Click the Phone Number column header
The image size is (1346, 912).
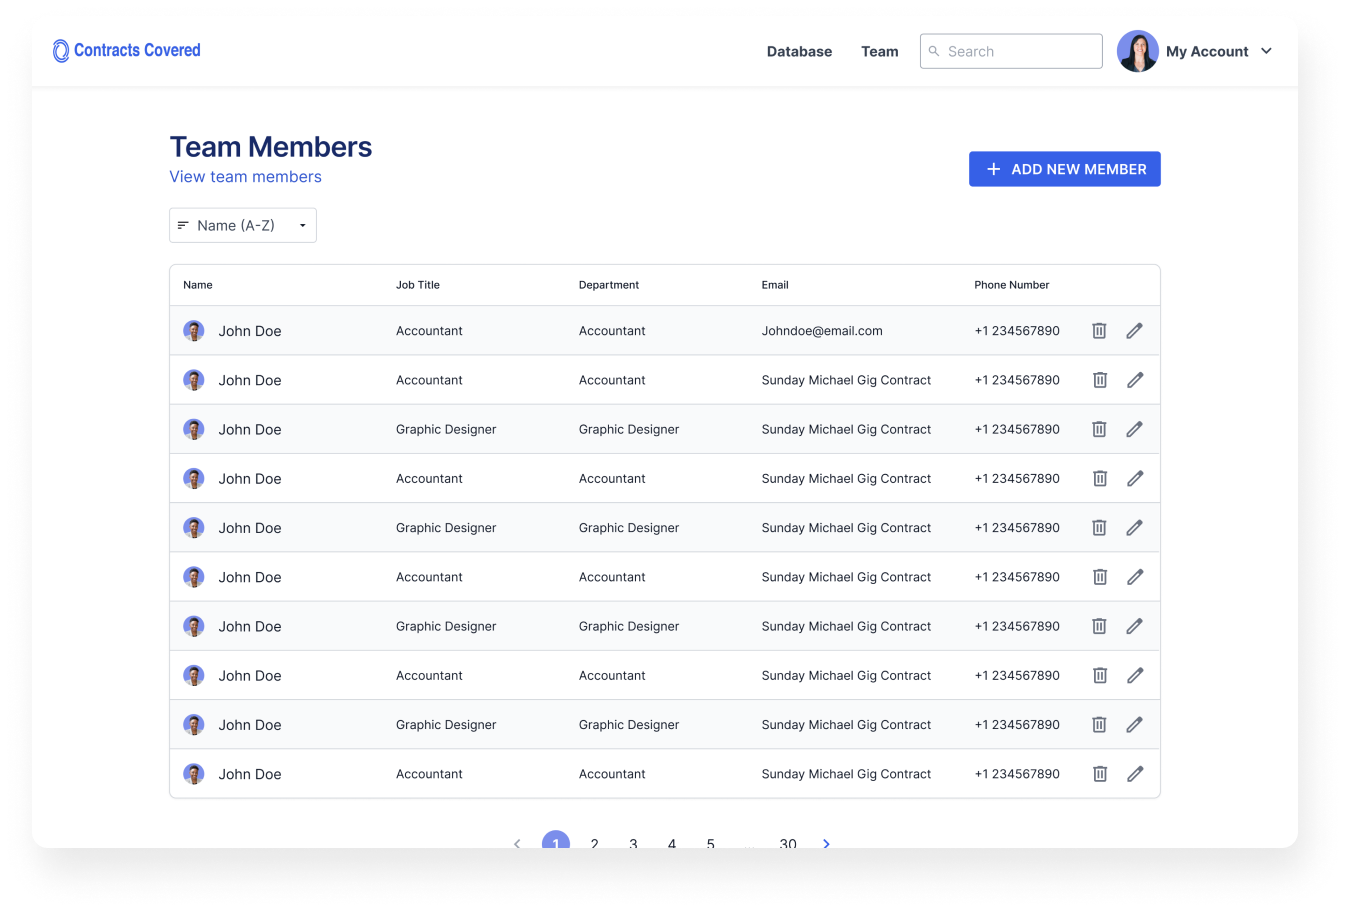click(1012, 285)
